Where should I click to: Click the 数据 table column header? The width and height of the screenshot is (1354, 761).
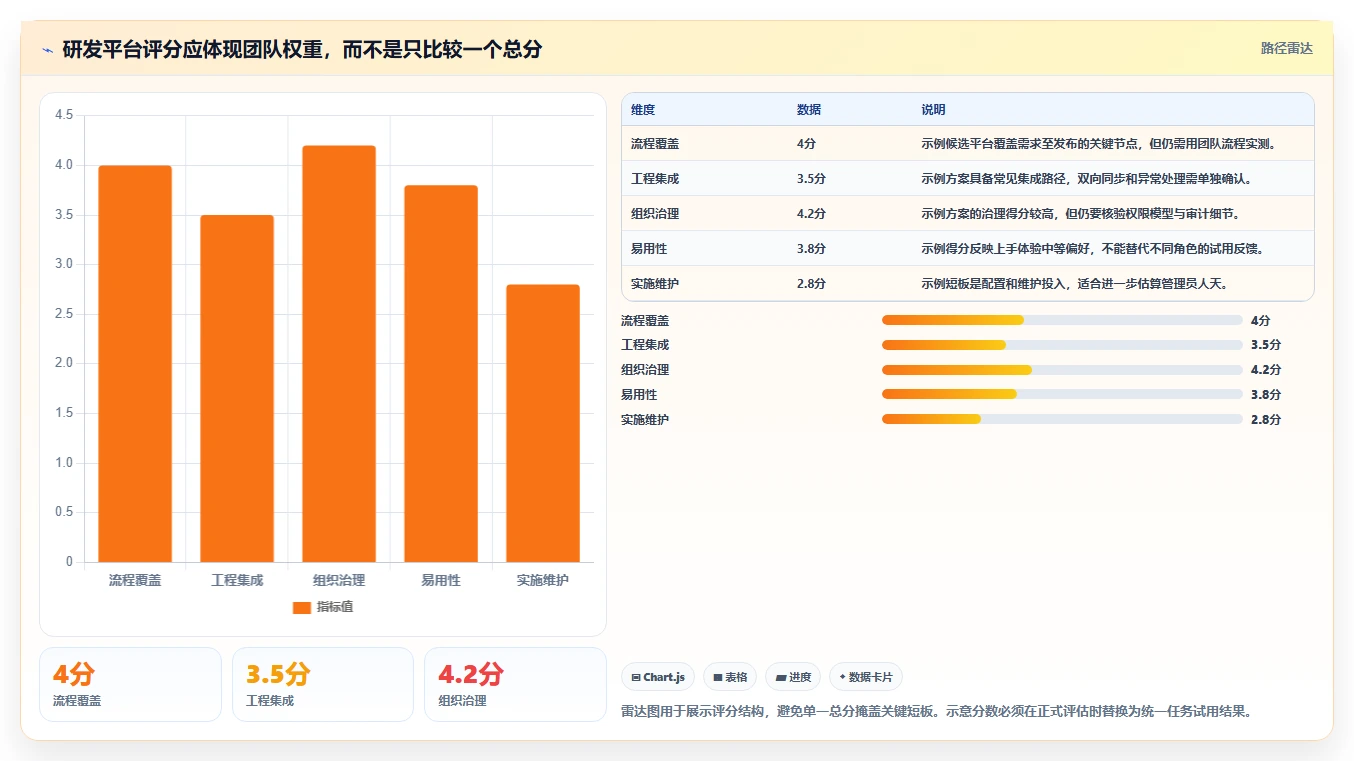809,110
